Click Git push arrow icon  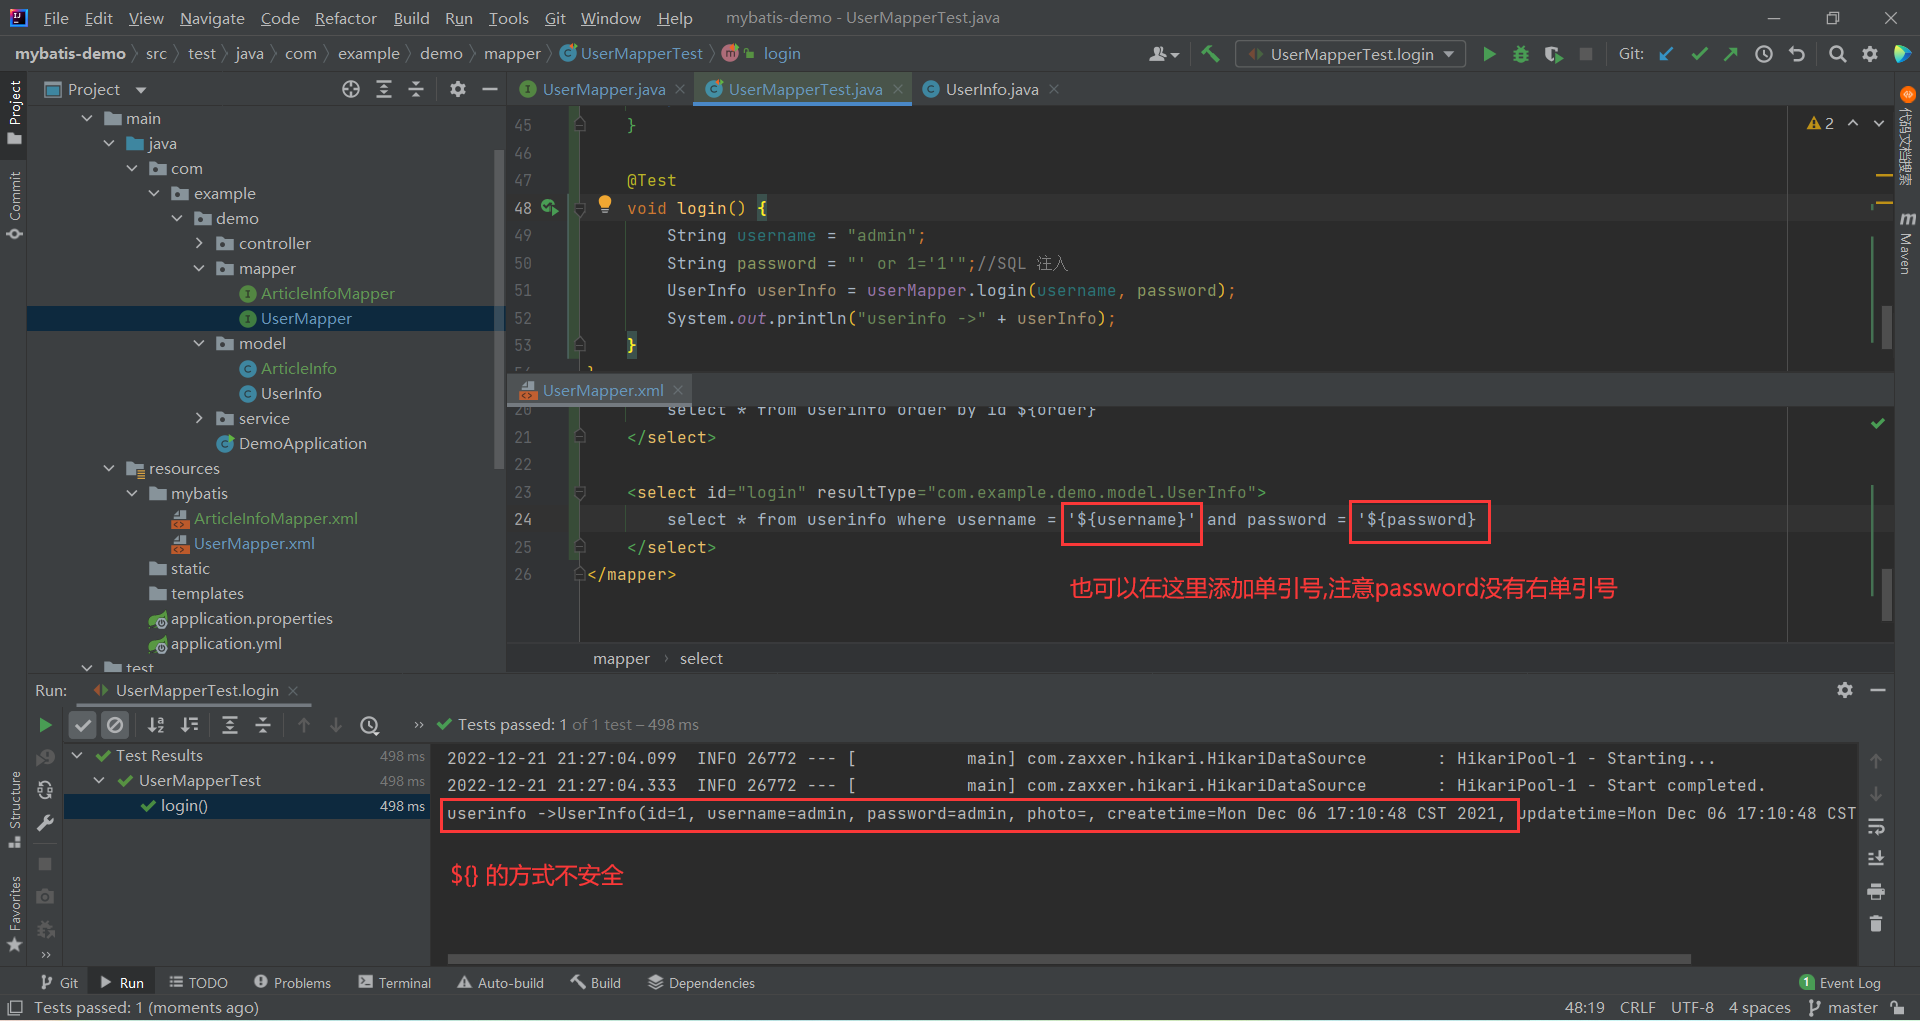pos(1731,54)
